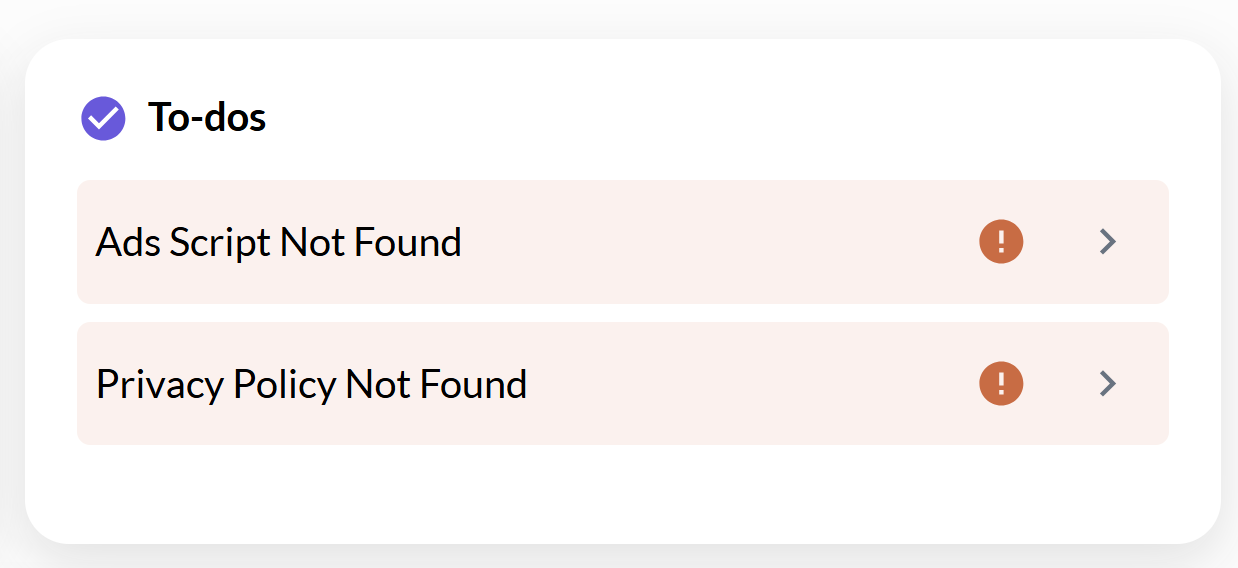This screenshot has height=568, width=1238.
Task: Click the To-dos heading text
Action: pyautogui.click(x=207, y=118)
